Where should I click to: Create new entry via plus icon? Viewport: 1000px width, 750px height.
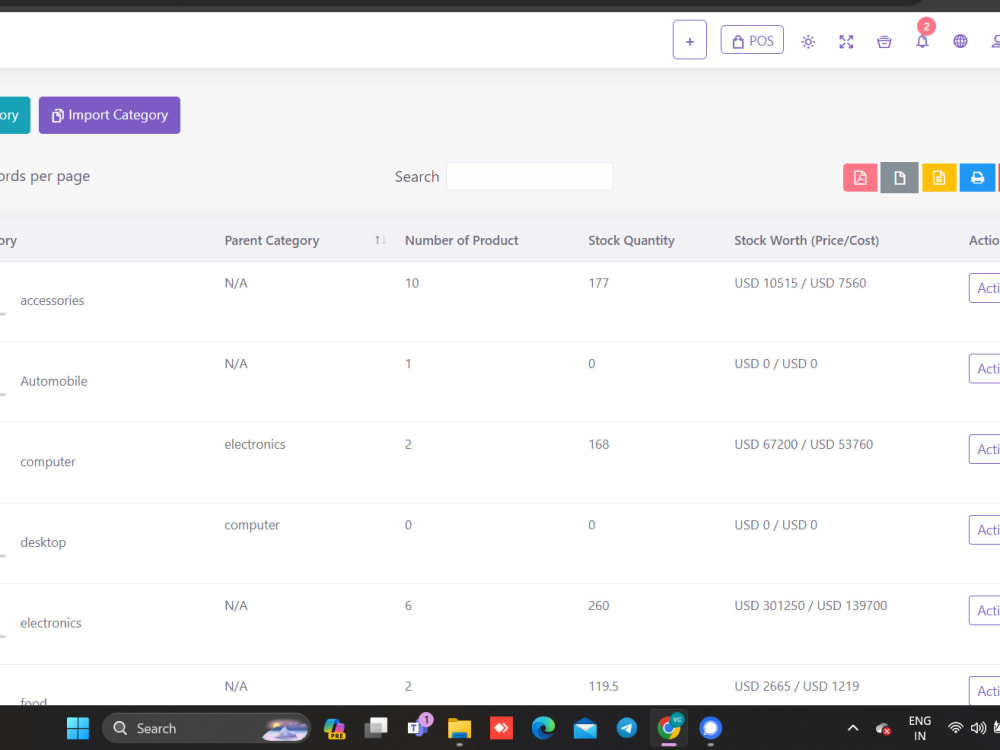coord(689,40)
